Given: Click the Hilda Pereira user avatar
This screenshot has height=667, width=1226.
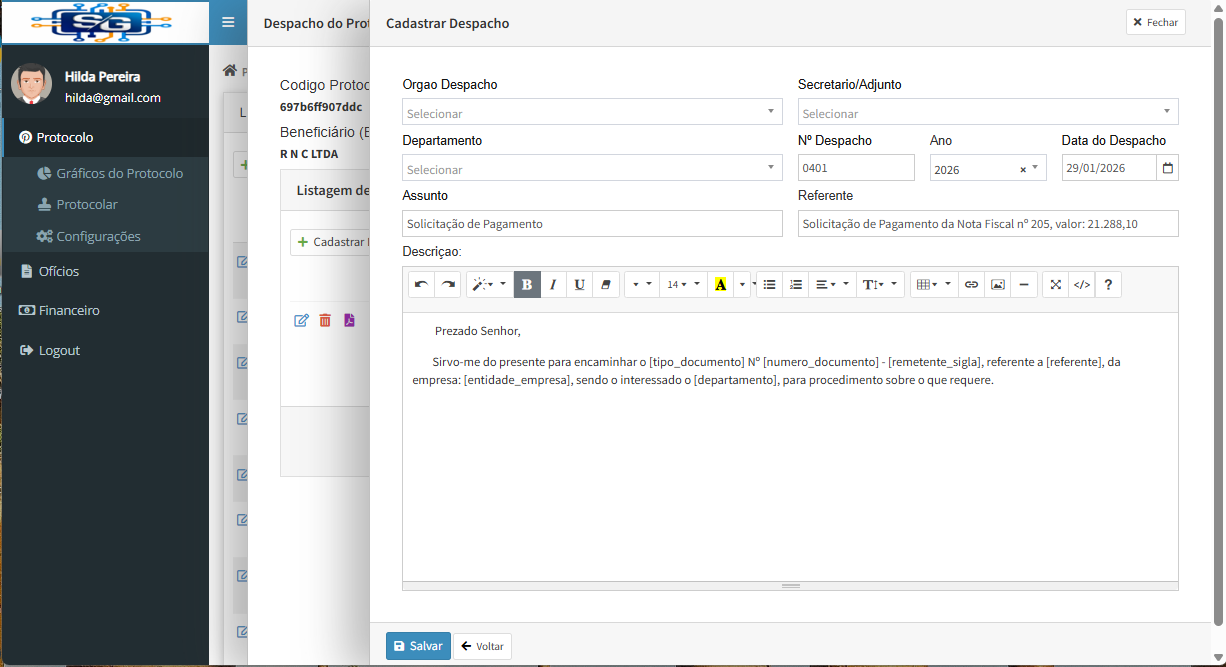Looking at the screenshot, I should tap(31, 85).
